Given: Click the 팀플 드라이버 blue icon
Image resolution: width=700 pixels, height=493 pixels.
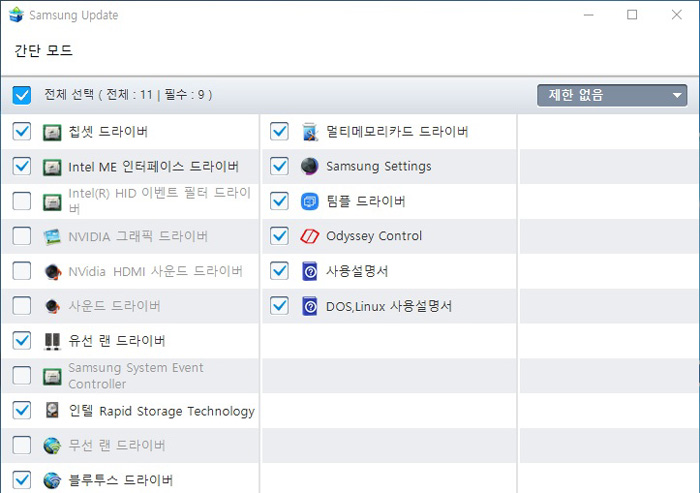Looking at the screenshot, I should coord(310,202).
